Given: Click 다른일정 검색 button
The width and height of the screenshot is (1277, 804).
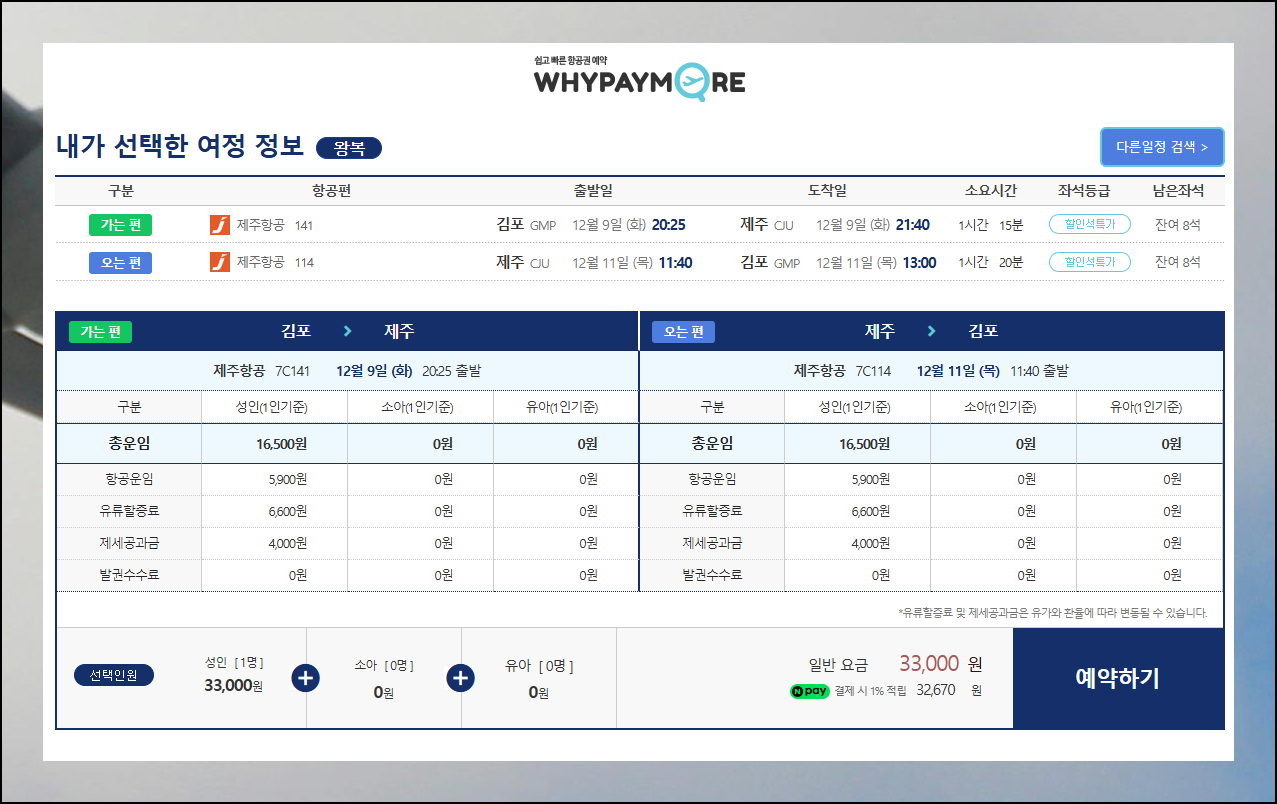Looking at the screenshot, I should tap(1162, 147).
